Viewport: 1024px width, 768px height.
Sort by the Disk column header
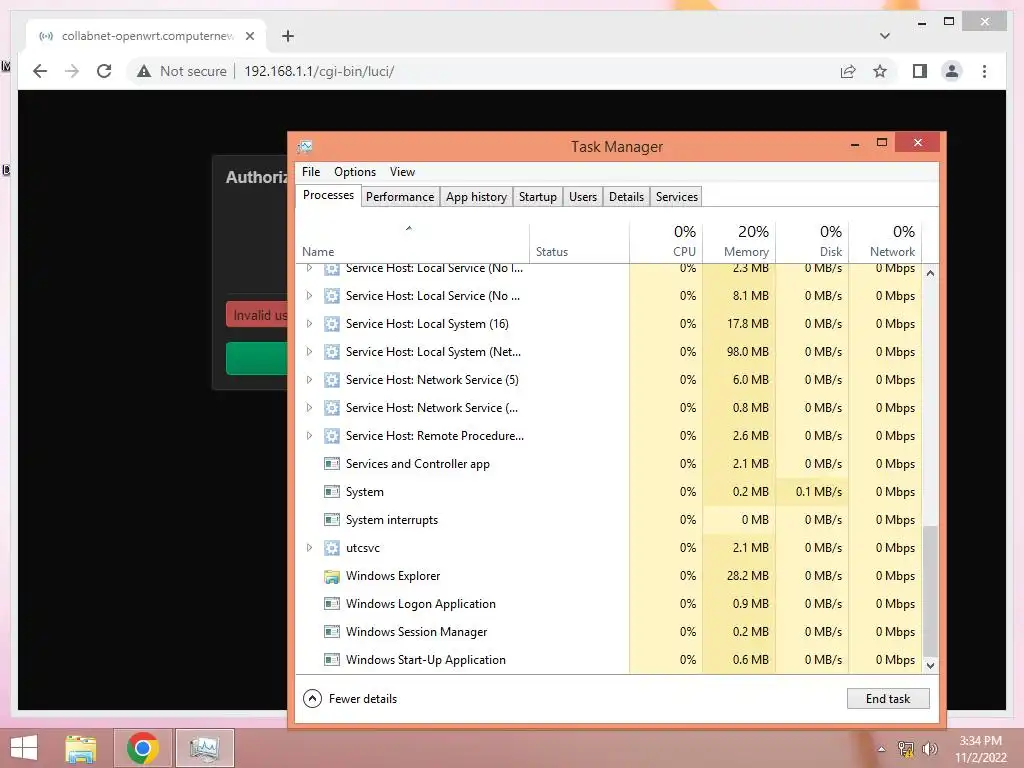coord(812,242)
